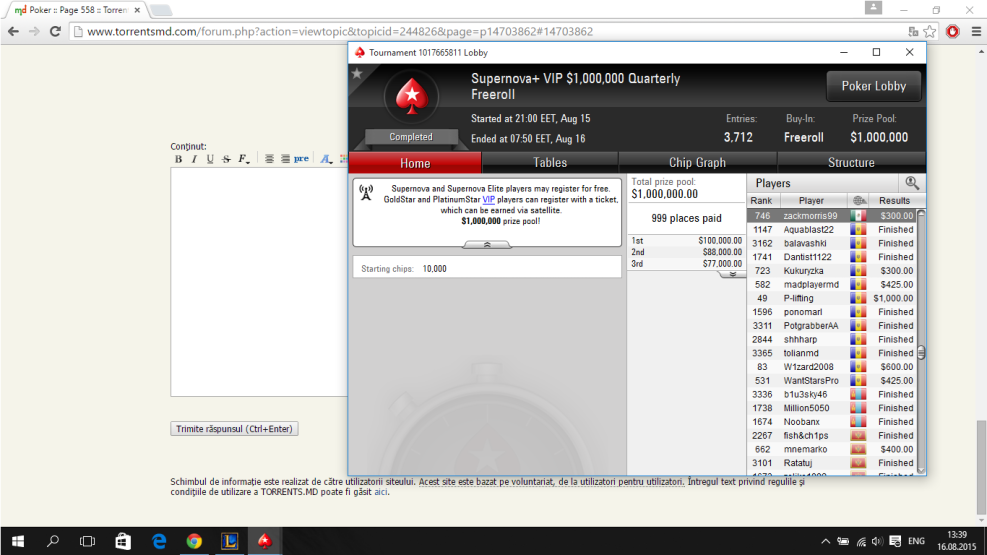Click inside the reply content text area
987x555 pixels.
tap(258, 280)
